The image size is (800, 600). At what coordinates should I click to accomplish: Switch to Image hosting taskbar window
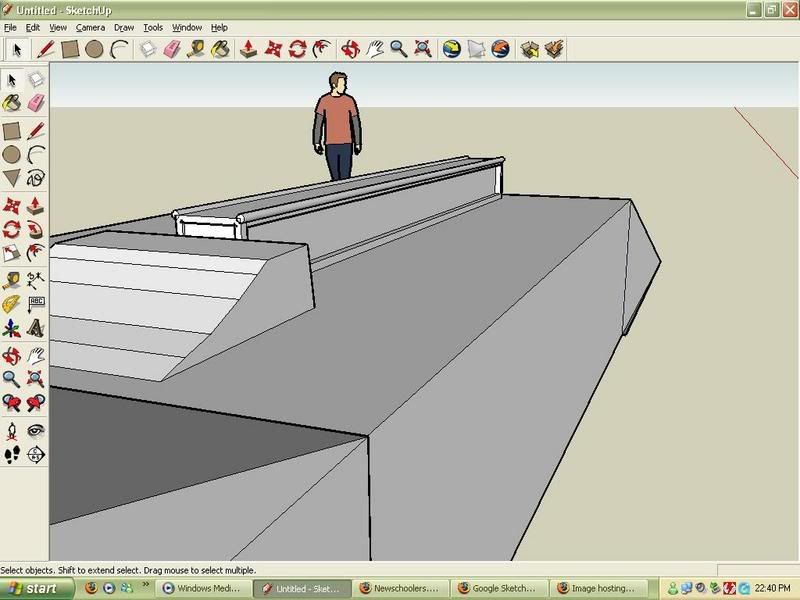click(x=600, y=589)
